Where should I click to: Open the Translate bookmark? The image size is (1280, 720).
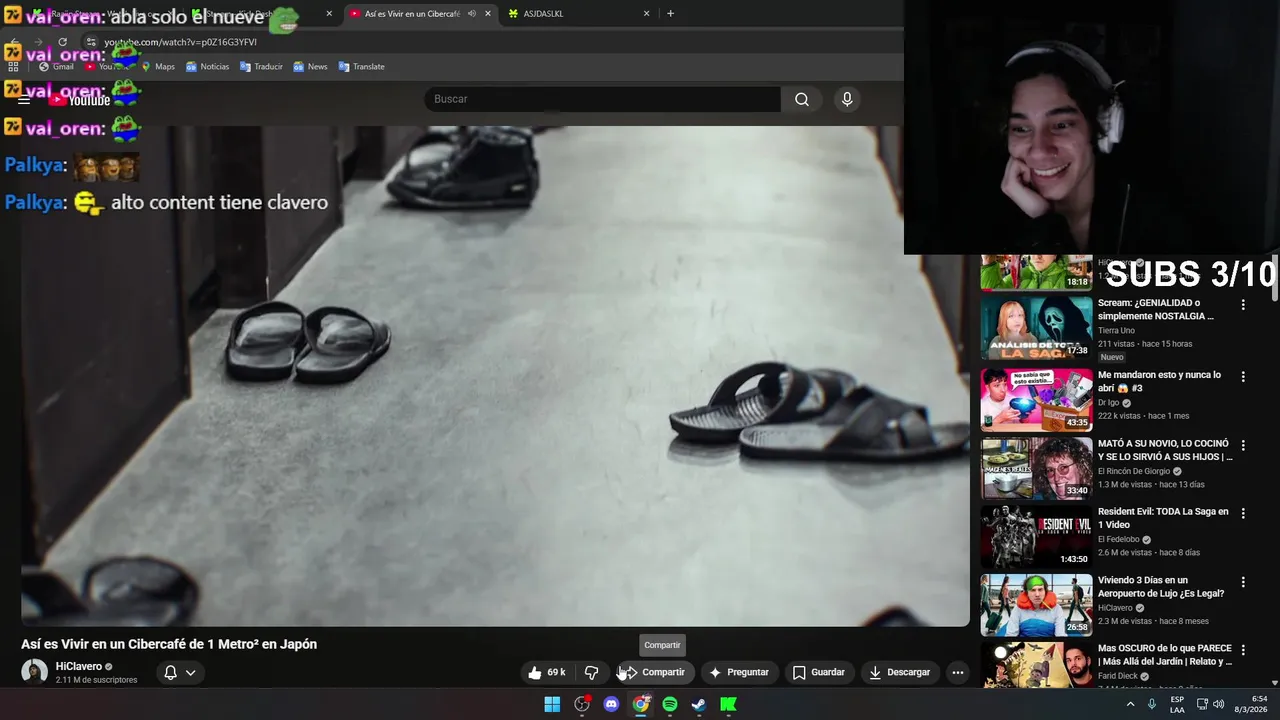pyautogui.click(x=362, y=67)
